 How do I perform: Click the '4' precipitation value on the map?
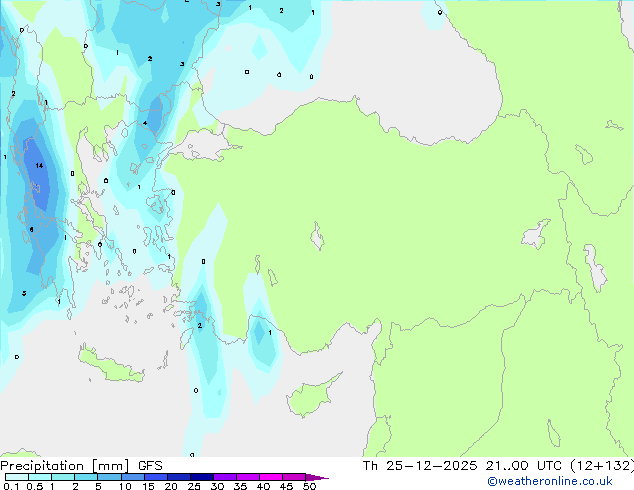tap(145, 123)
